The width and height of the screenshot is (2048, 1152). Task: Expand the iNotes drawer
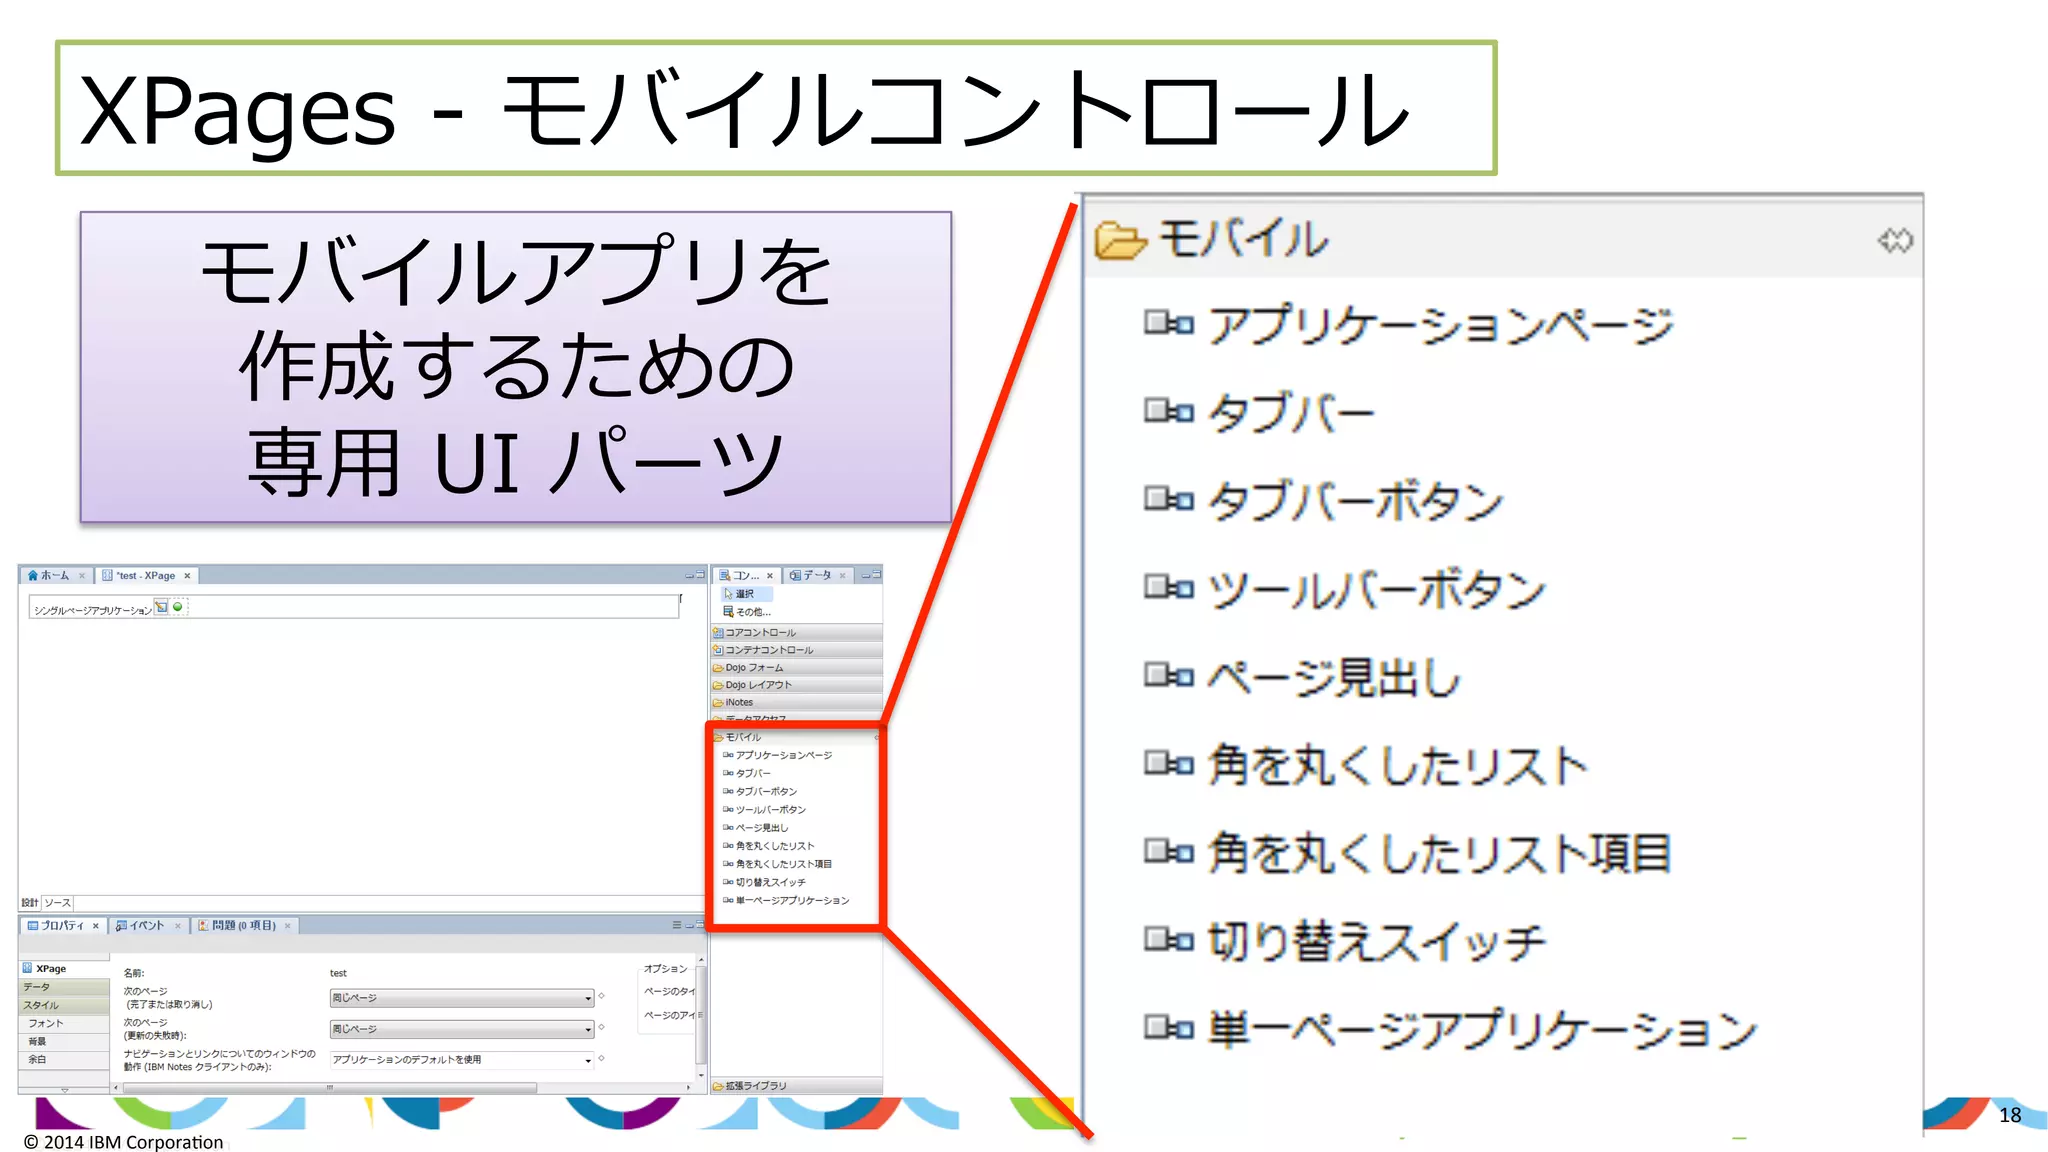[x=796, y=702]
